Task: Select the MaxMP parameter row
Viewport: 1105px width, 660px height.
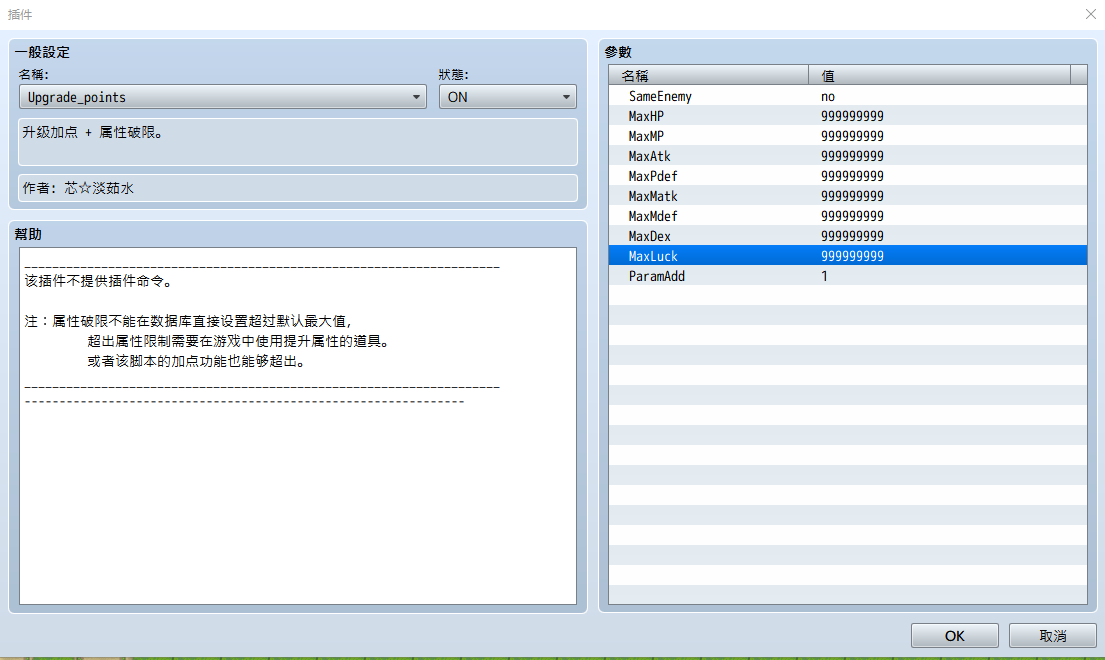Action: pyautogui.click(x=848, y=136)
